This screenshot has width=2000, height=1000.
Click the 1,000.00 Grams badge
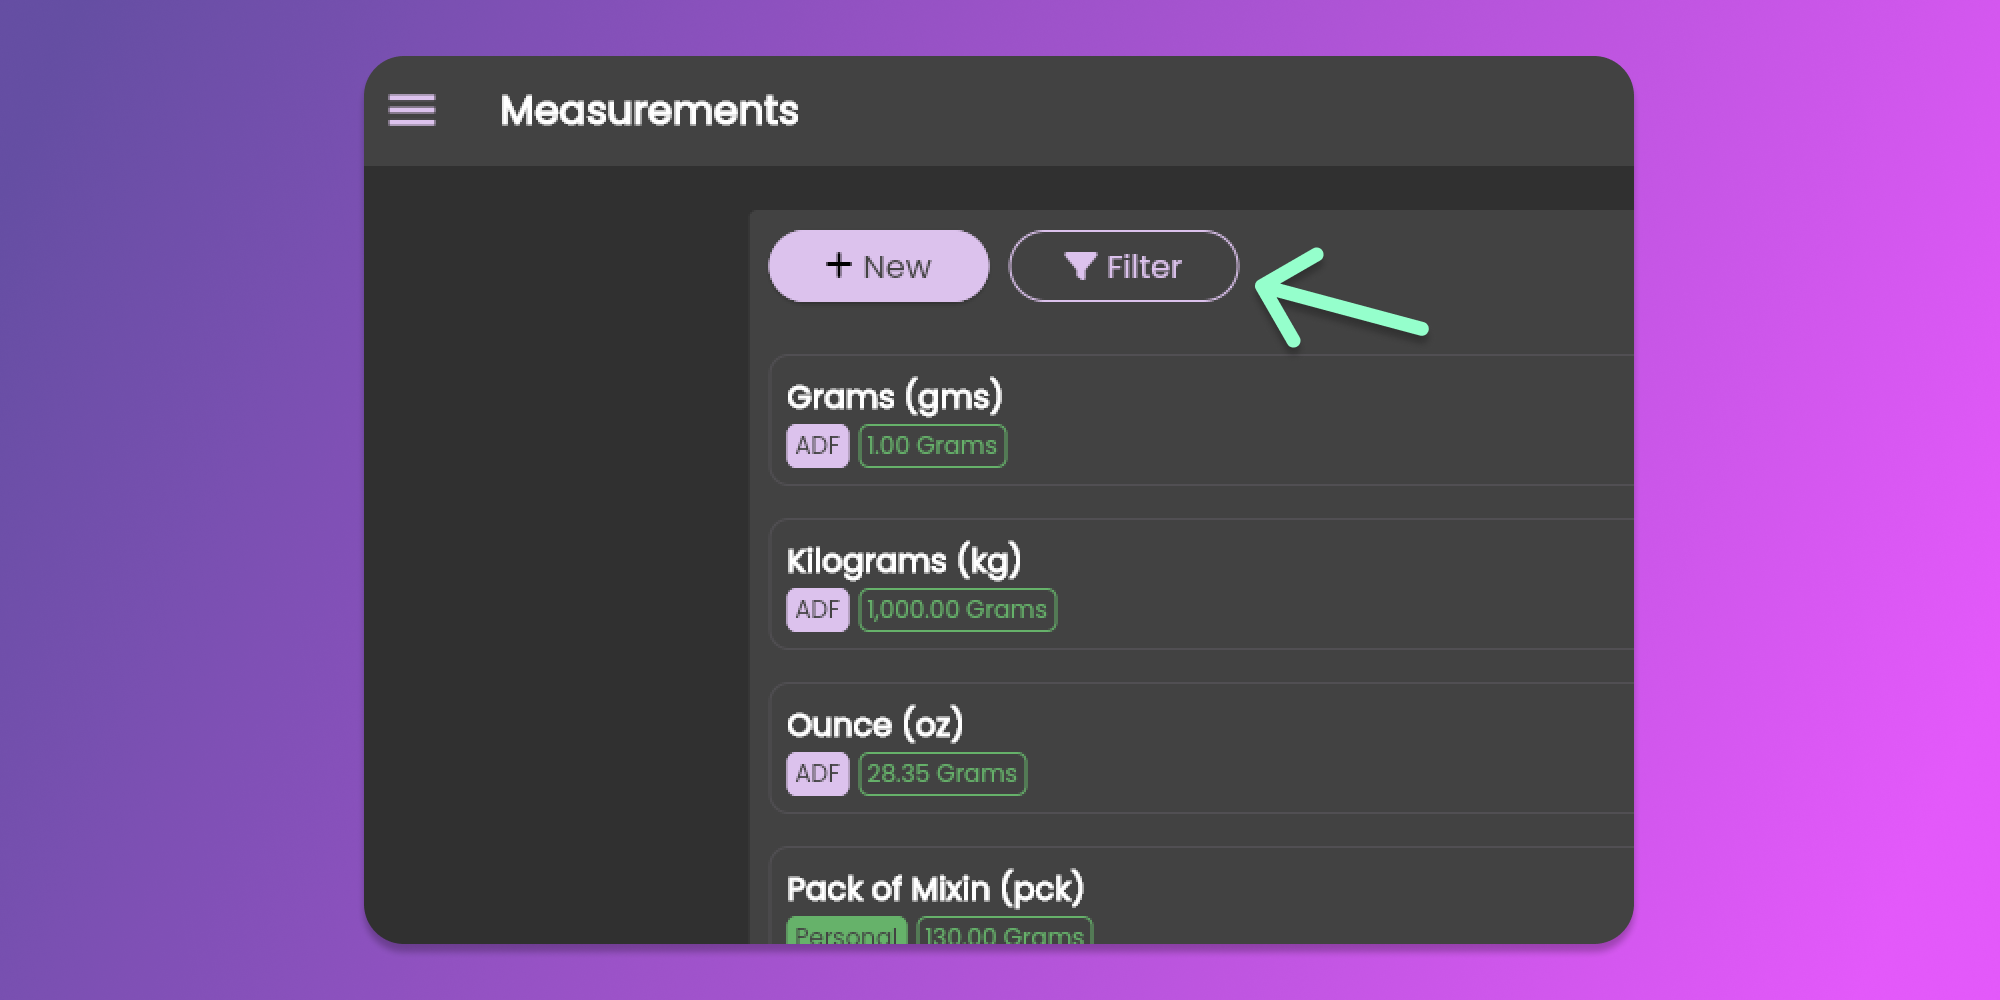(x=957, y=610)
